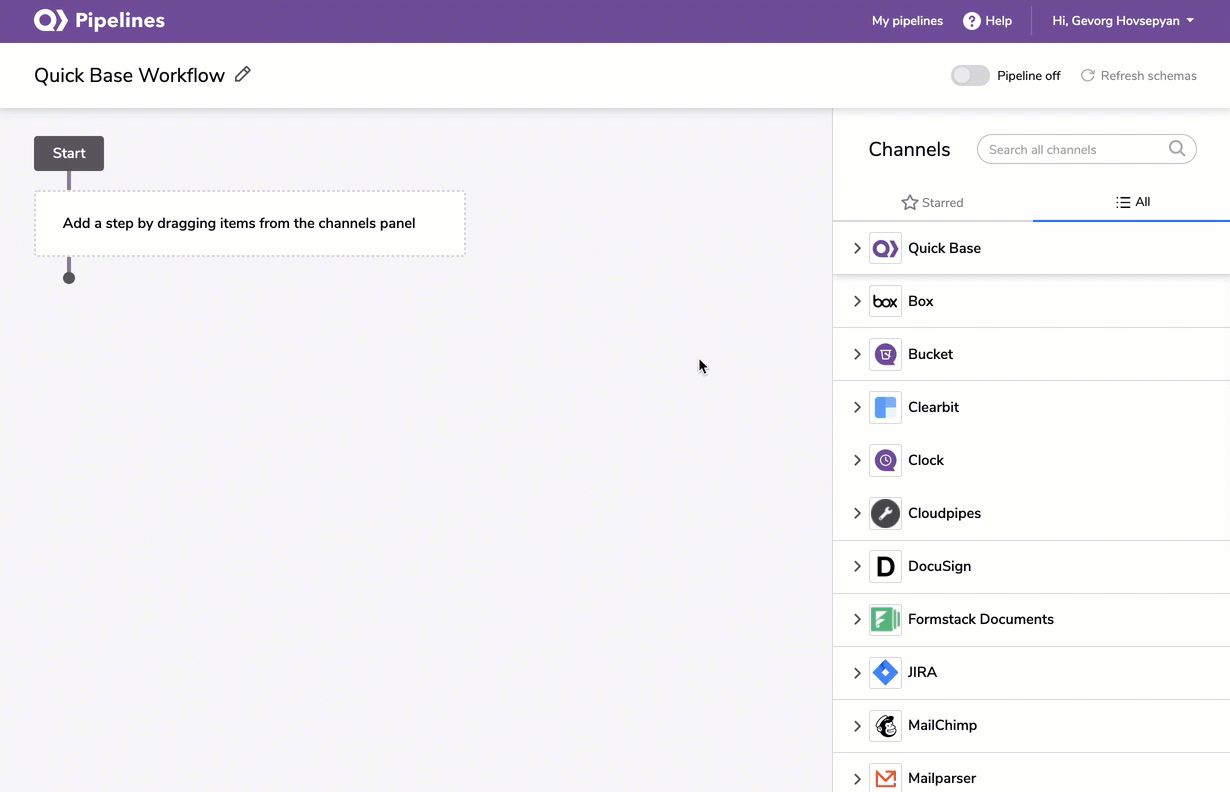
Task: Select the Box channel name
Action: tap(921, 301)
